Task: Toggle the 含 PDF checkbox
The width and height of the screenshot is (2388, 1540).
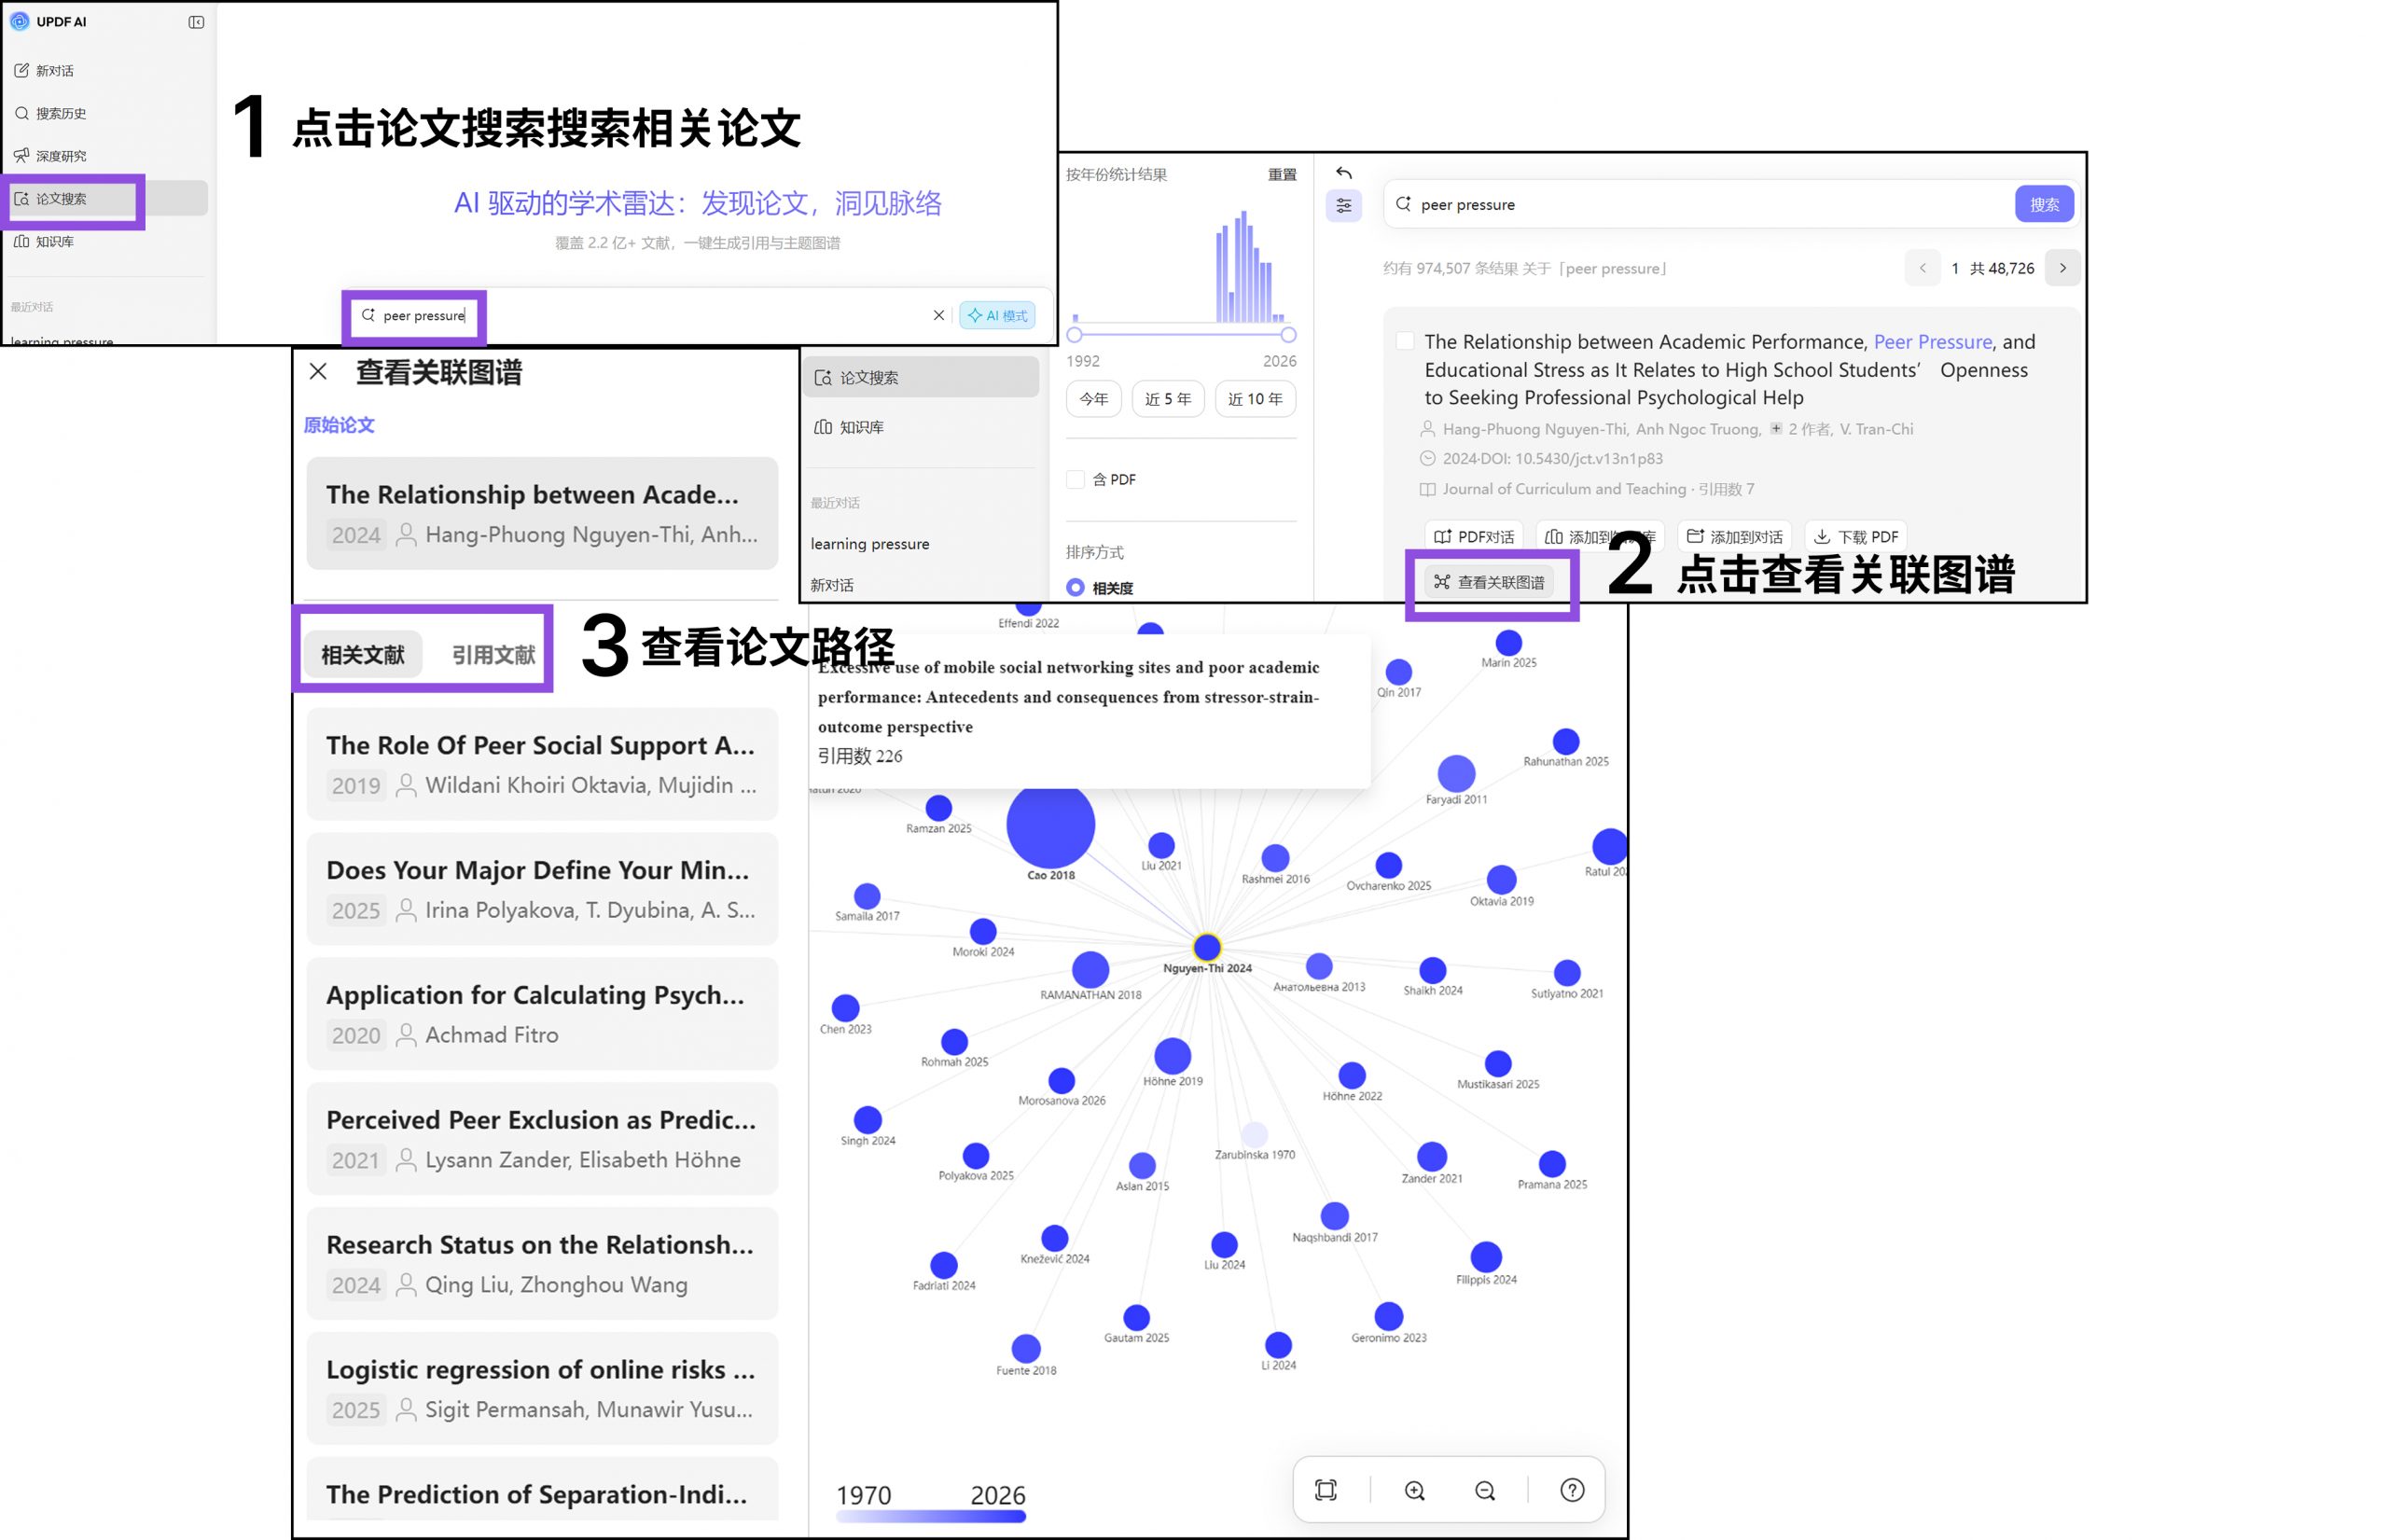Action: click(1075, 479)
